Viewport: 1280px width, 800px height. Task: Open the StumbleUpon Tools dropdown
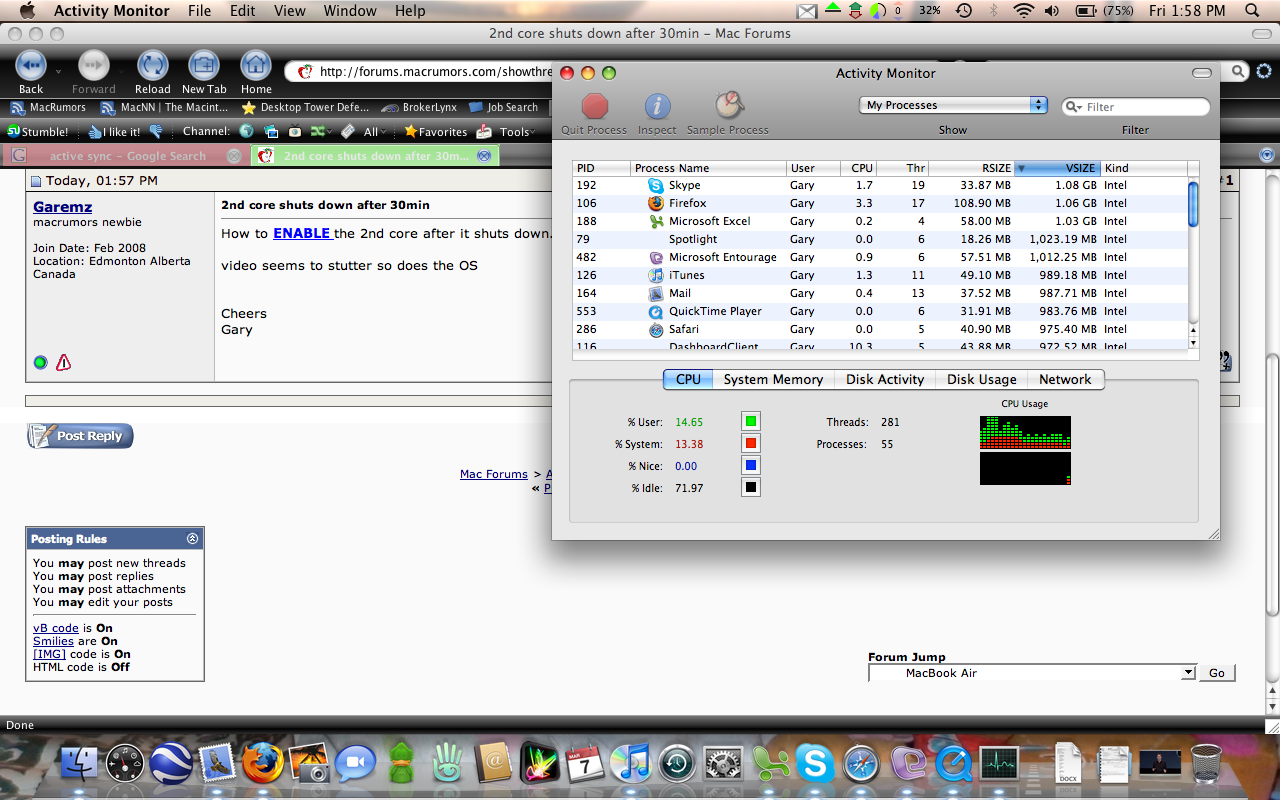518,131
